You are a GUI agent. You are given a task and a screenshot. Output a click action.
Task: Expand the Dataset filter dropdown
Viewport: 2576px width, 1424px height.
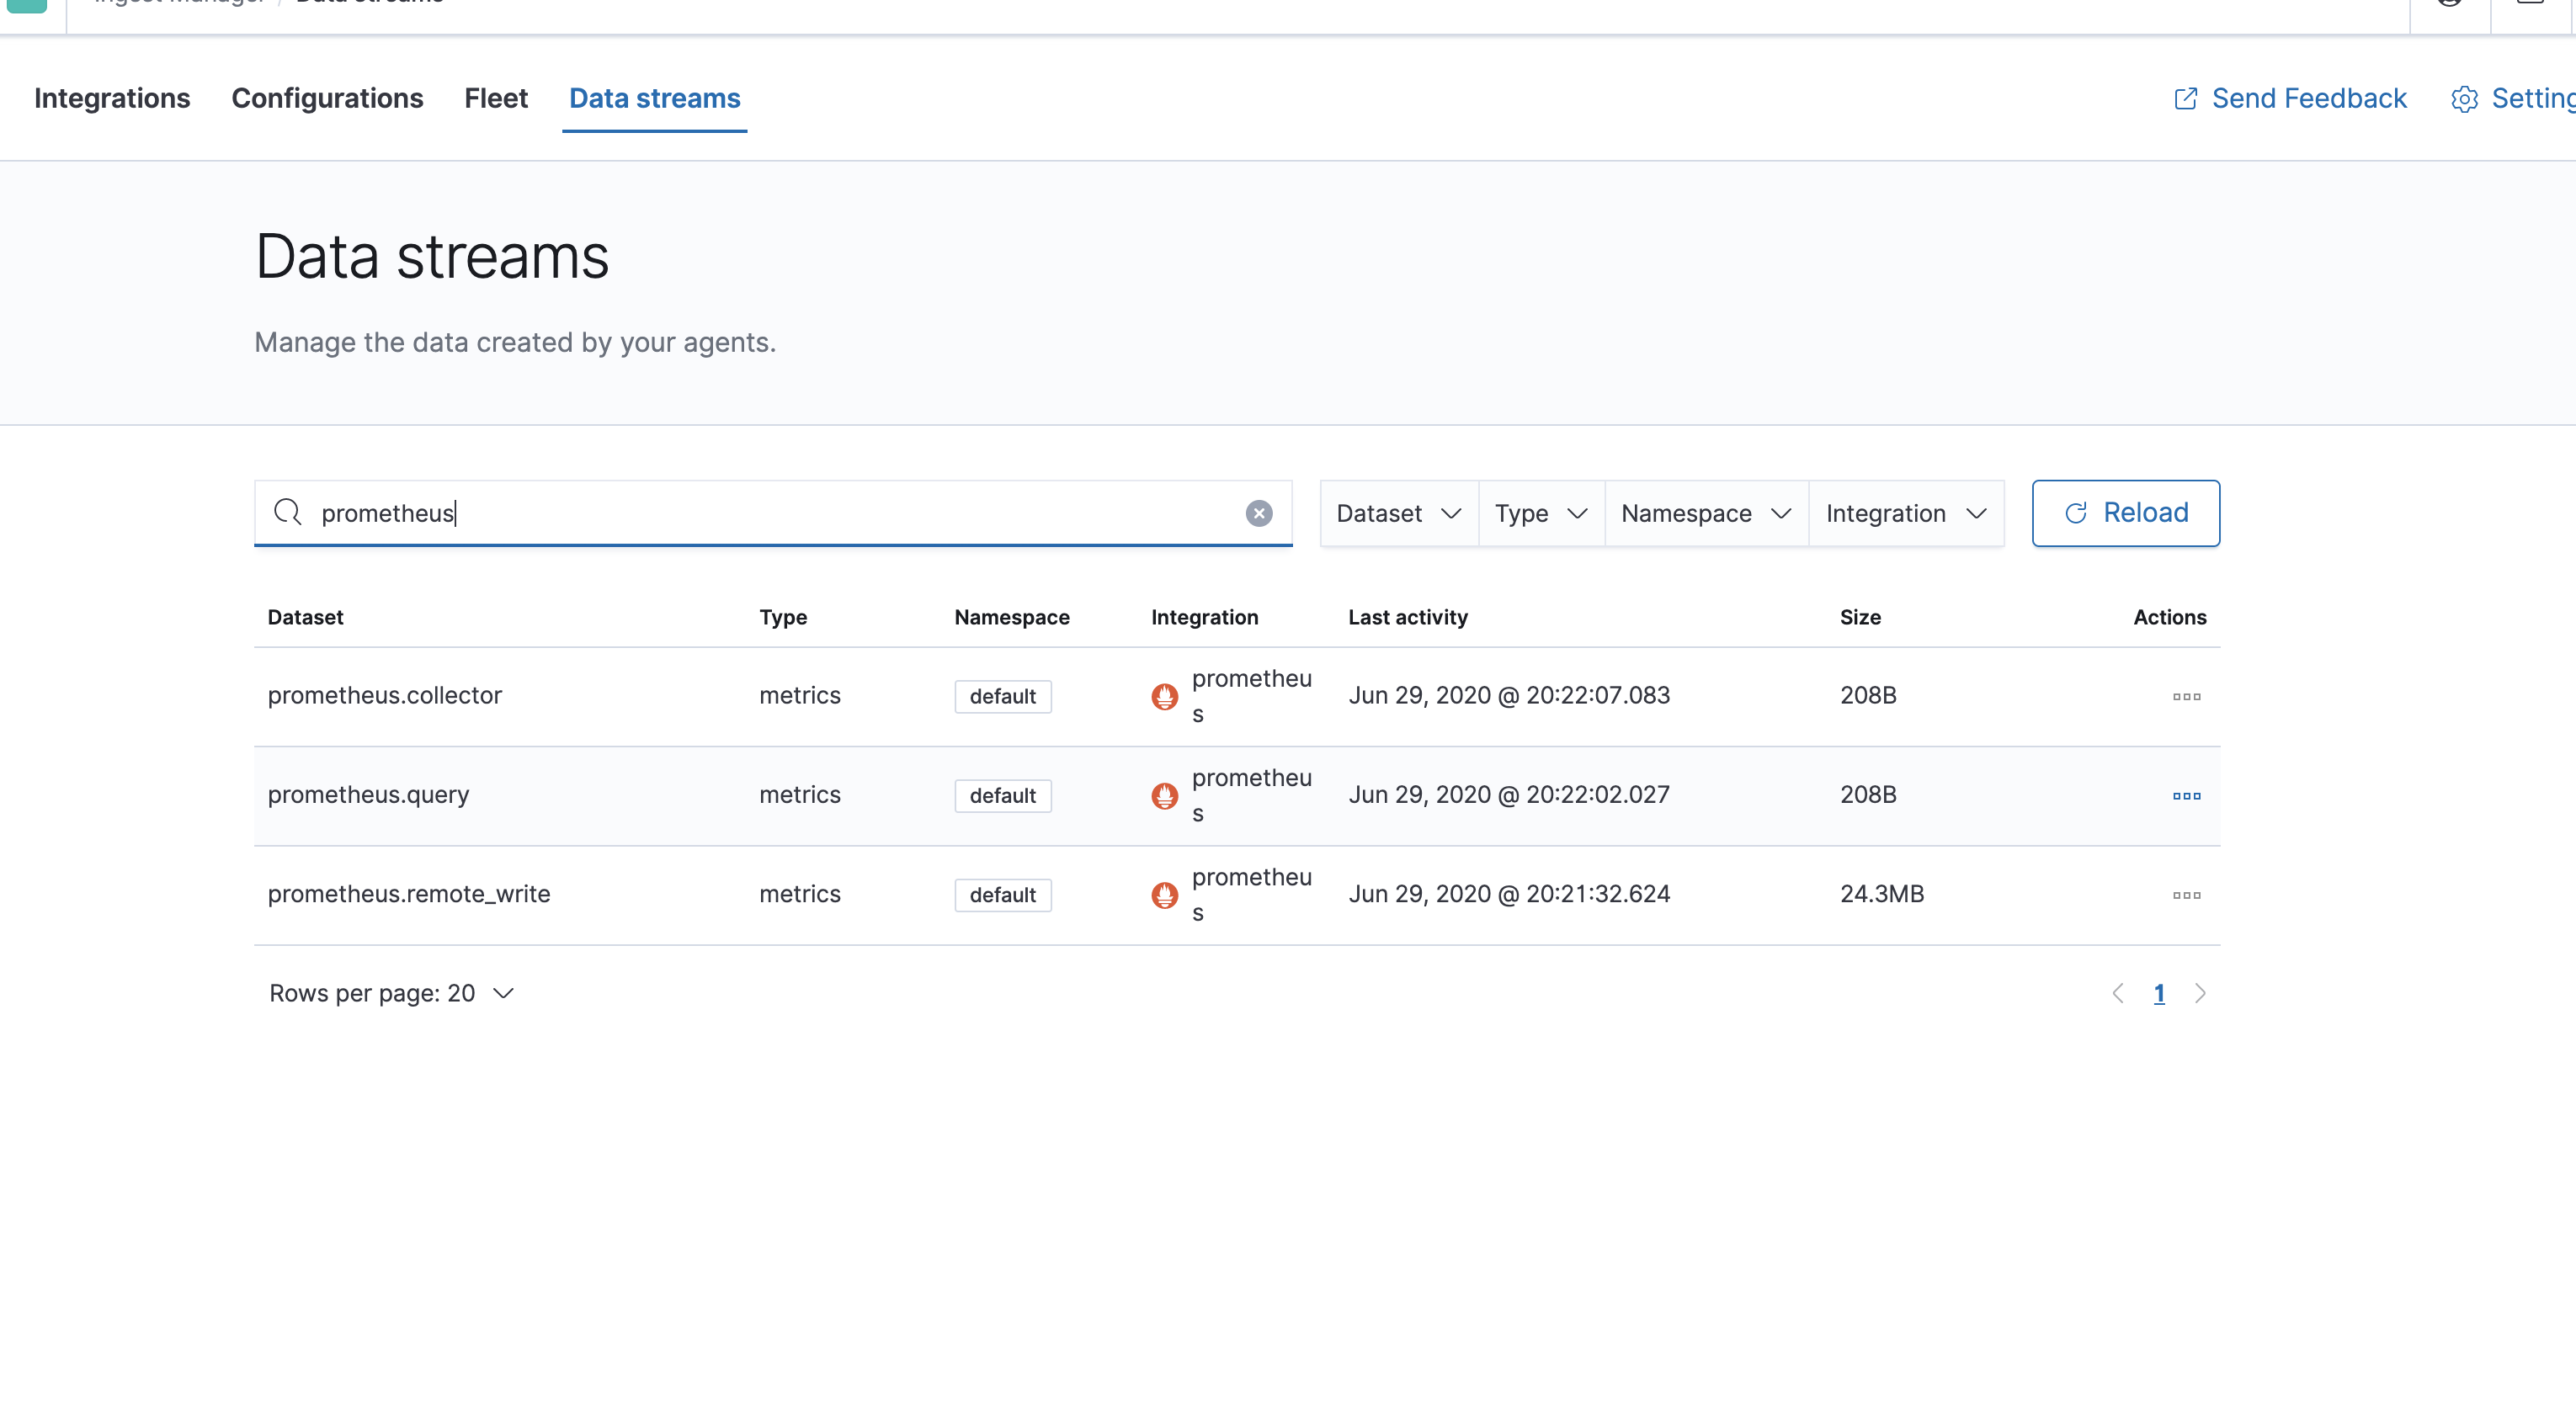(x=1398, y=513)
